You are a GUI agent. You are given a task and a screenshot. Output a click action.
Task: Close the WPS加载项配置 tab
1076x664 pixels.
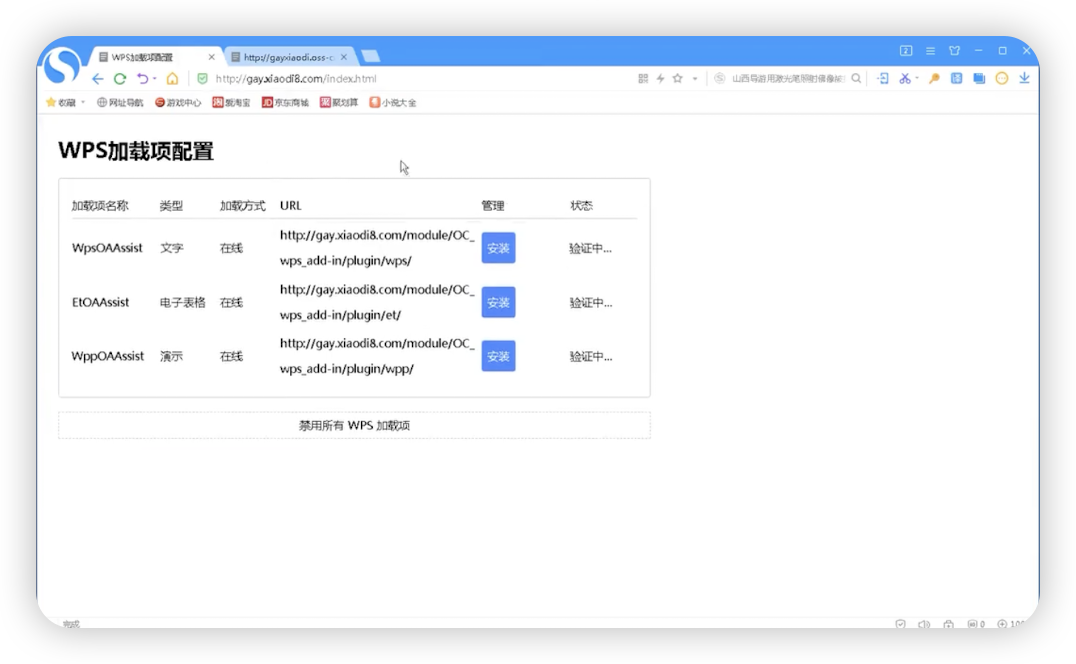click(211, 57)
